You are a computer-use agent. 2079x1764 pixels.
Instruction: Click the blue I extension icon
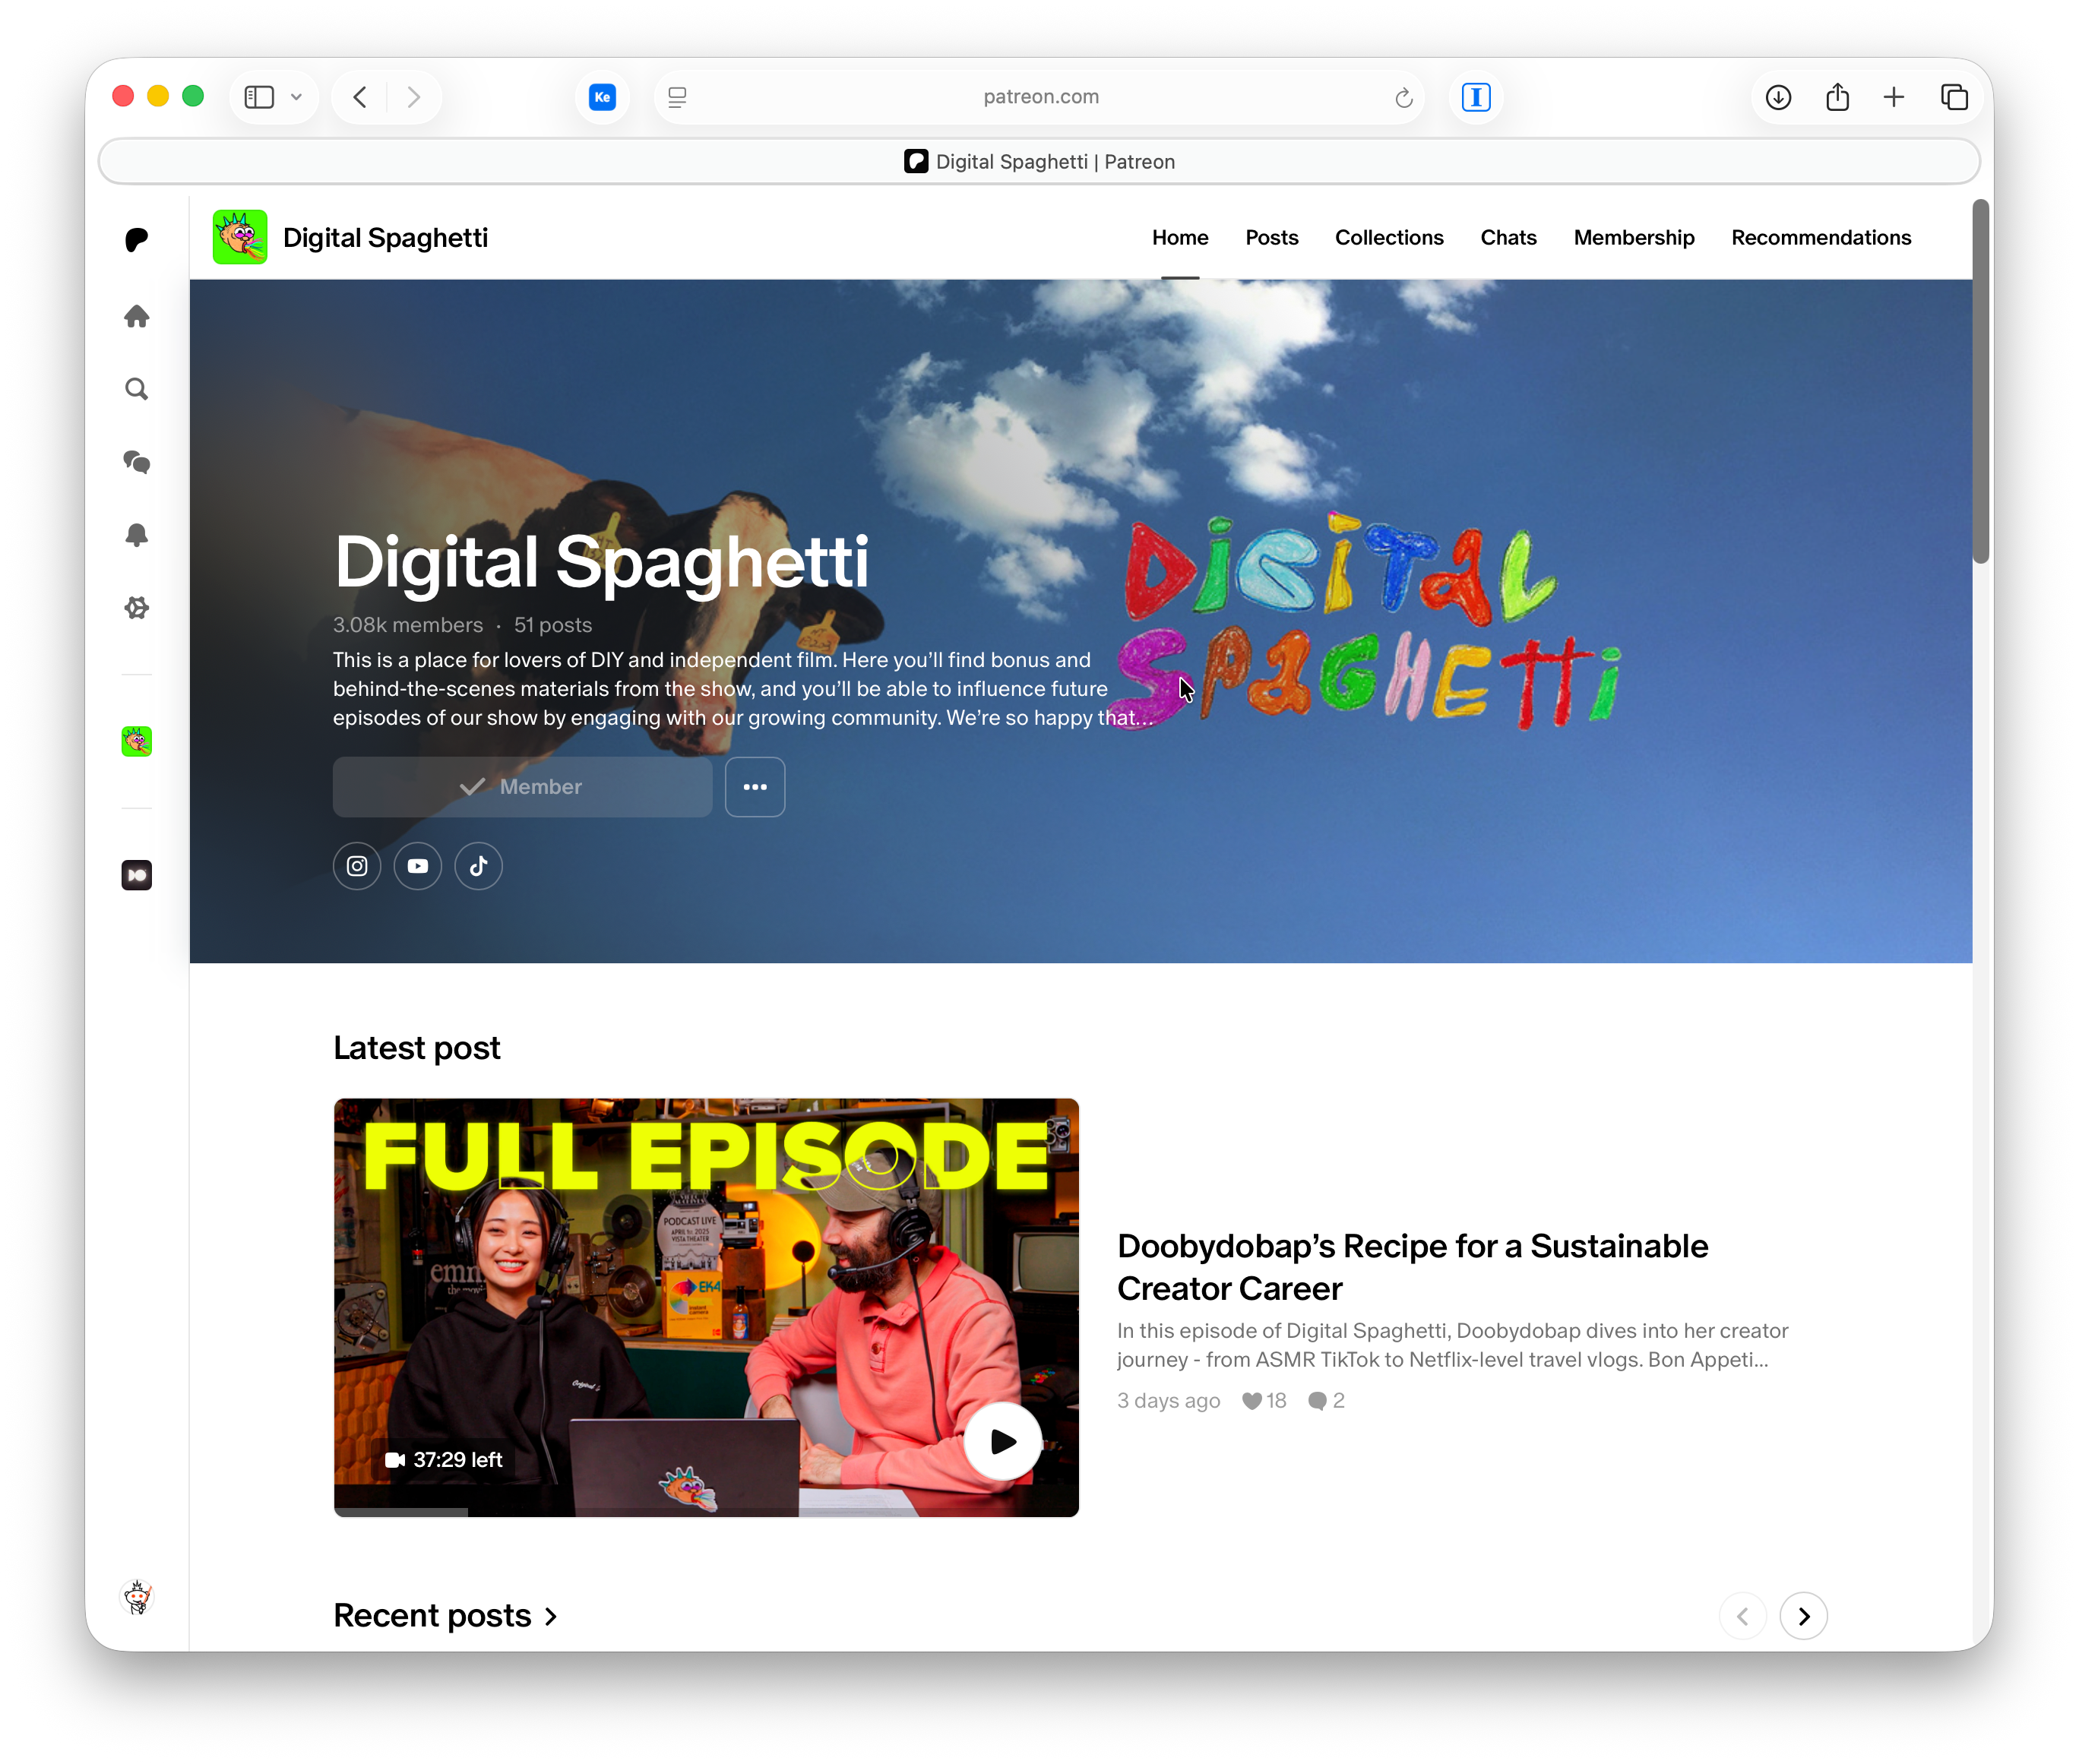(x=1476, y=97)
